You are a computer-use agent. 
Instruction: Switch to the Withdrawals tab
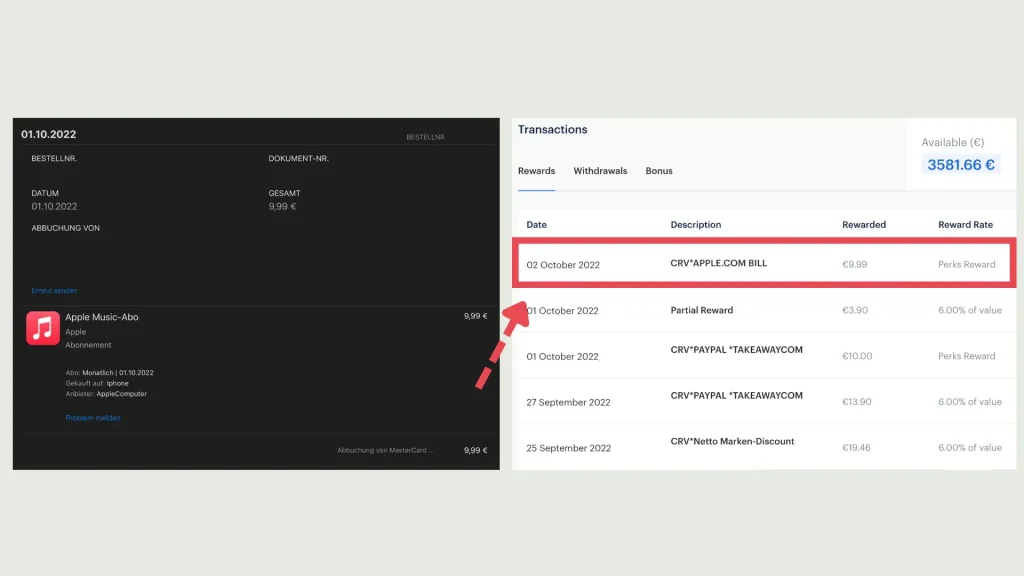pyautogui.click(x=600, y=171)
